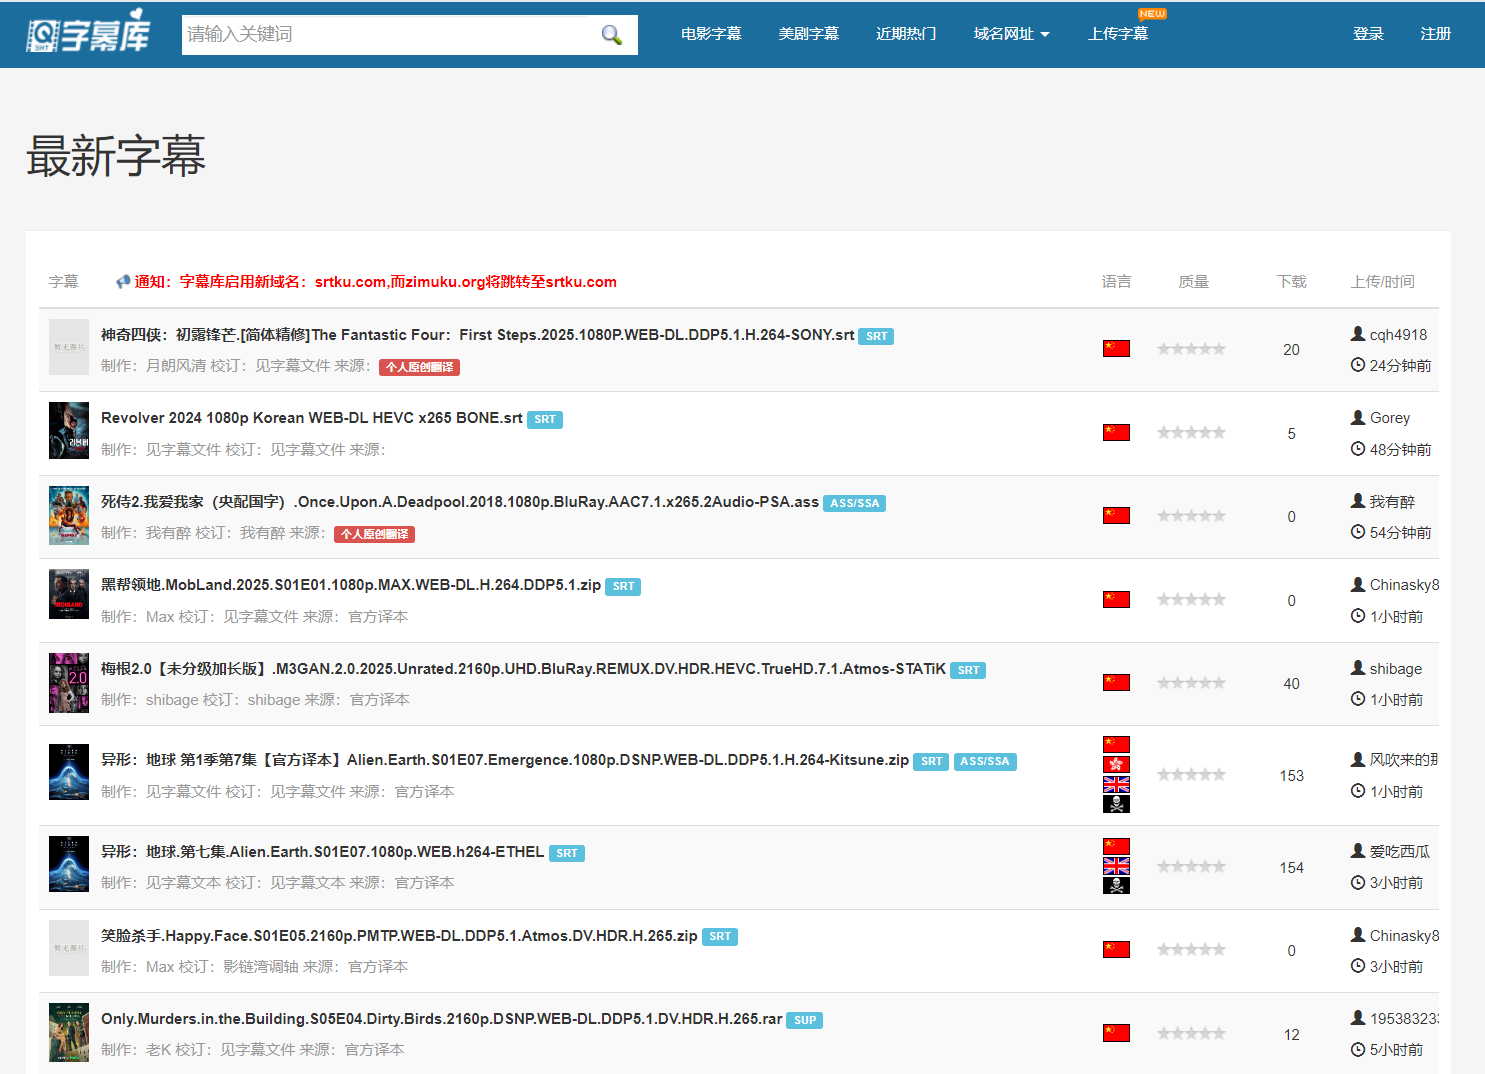Click the 登录 link
Viewport: 1485px width, 1074px height.
coord(1368,34)
